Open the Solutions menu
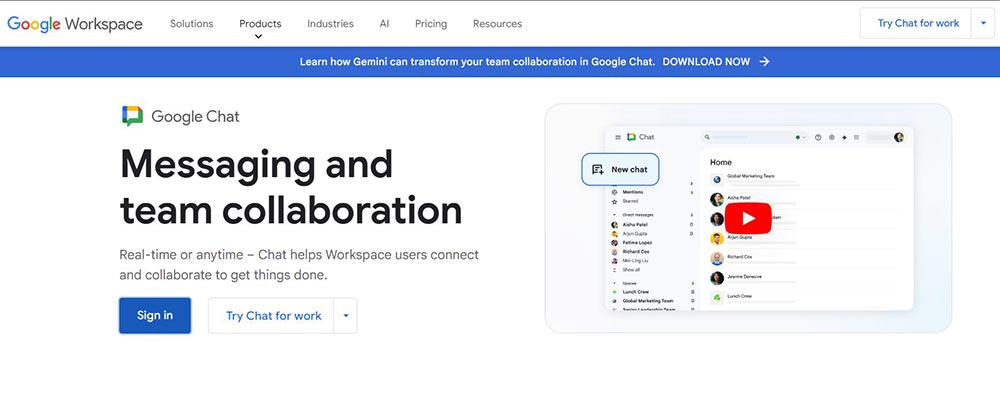 [x=191, y=24]
